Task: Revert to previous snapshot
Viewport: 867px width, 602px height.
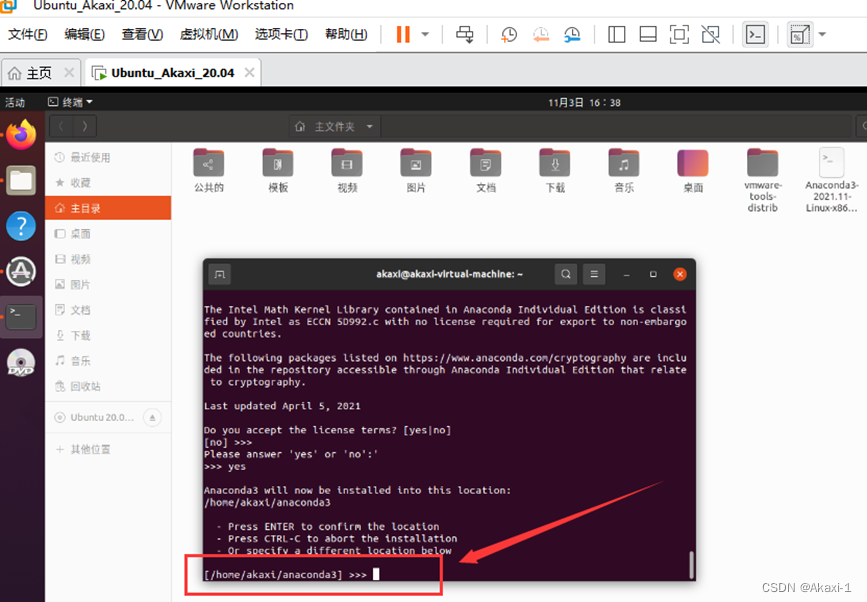Action: coord(541,34)
